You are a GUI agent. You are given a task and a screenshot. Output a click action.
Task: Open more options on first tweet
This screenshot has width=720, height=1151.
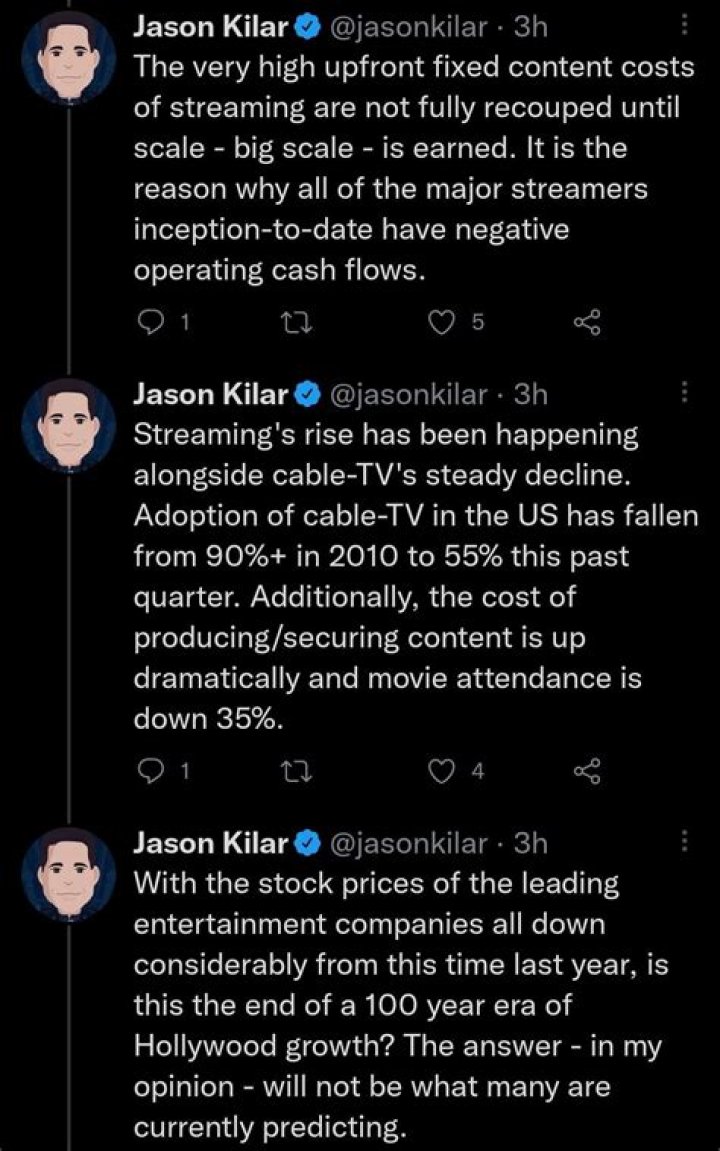(x=684, y=27)
